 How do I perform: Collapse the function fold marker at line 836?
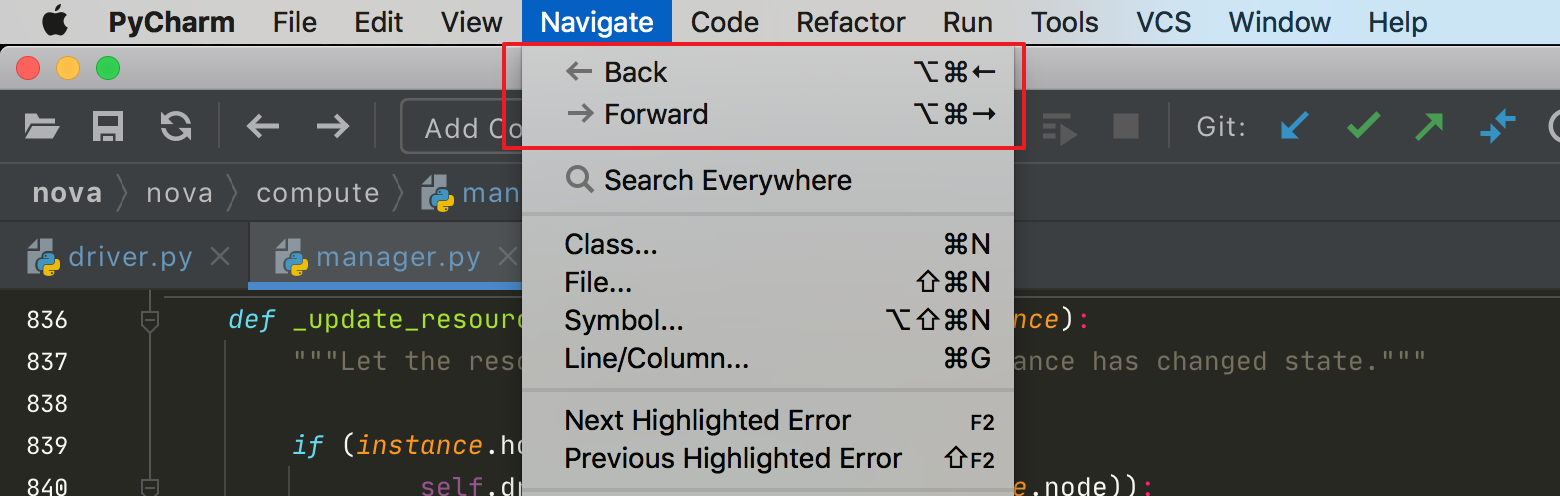coord(150,320)
